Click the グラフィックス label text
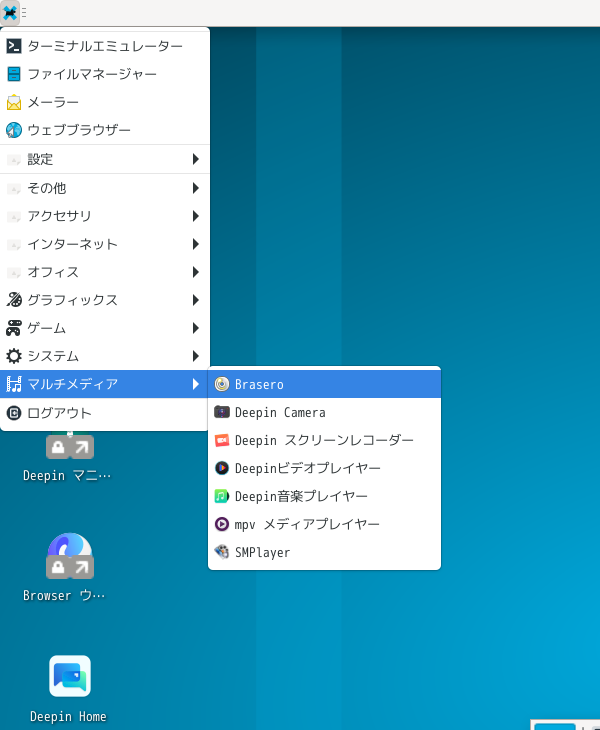 tap(73, 300)
